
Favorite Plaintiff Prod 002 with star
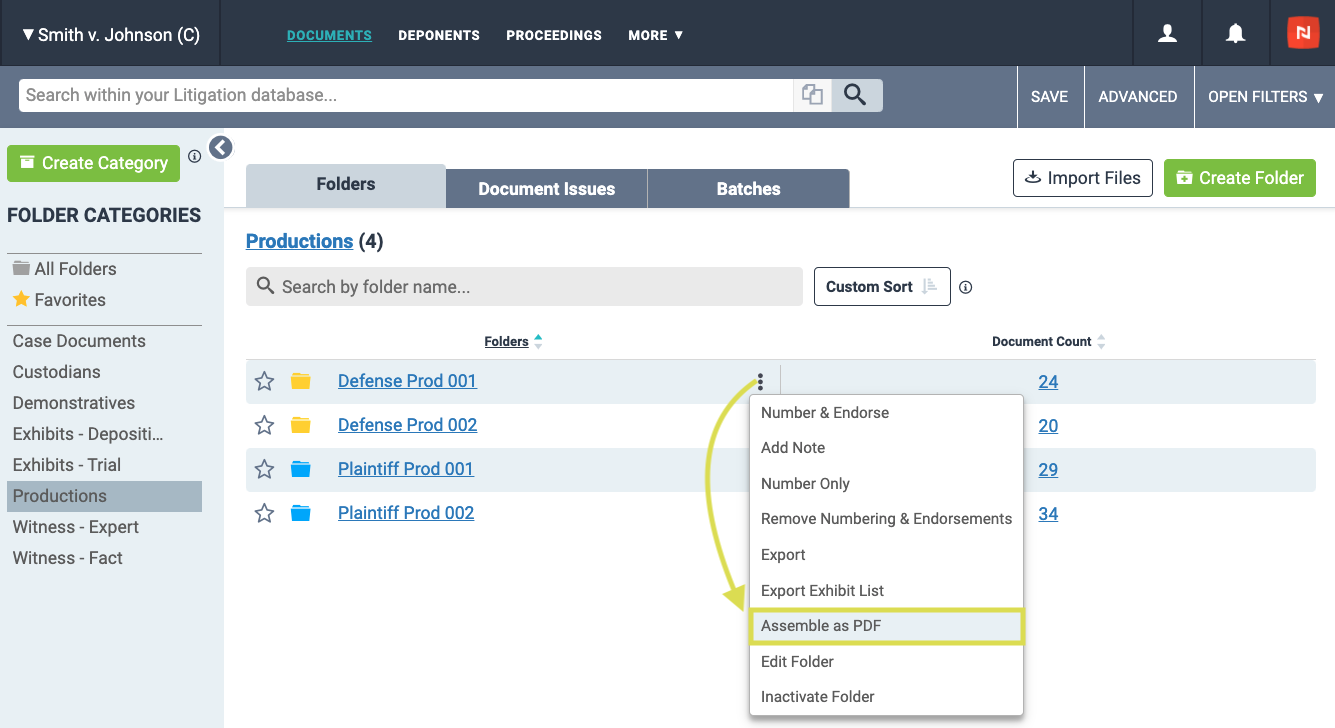[x=264, y=513]
